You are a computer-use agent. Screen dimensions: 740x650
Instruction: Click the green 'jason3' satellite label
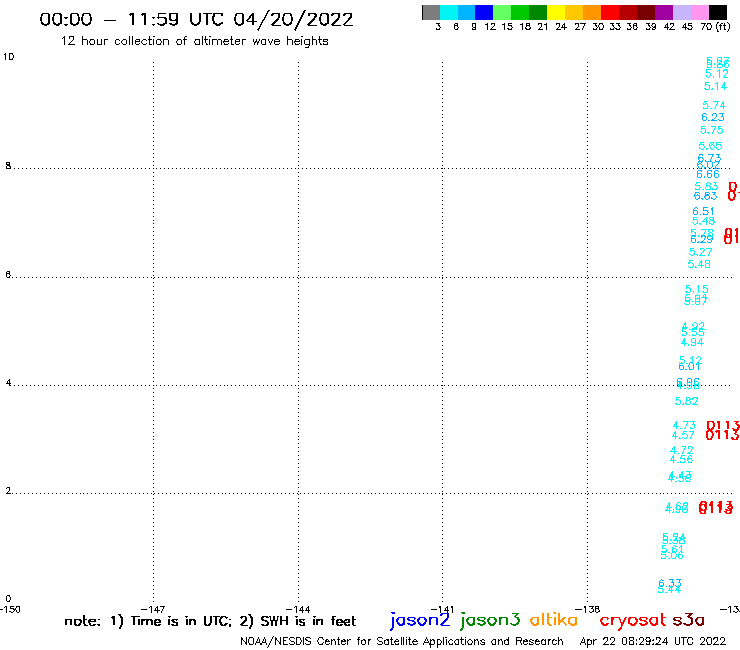click(x=490, y=620)
